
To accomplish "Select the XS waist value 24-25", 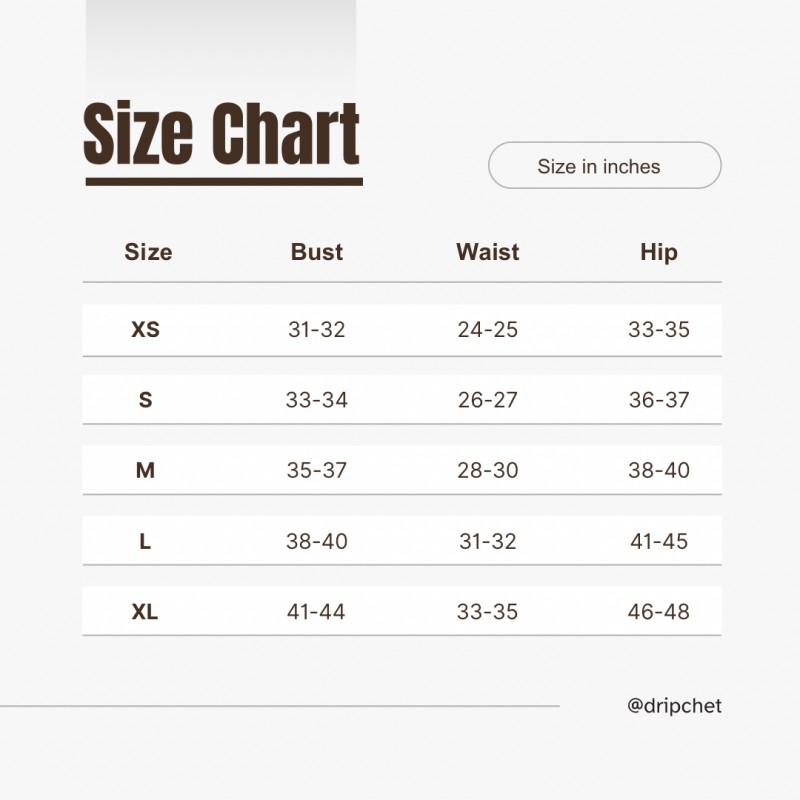I will coord(488,329).
